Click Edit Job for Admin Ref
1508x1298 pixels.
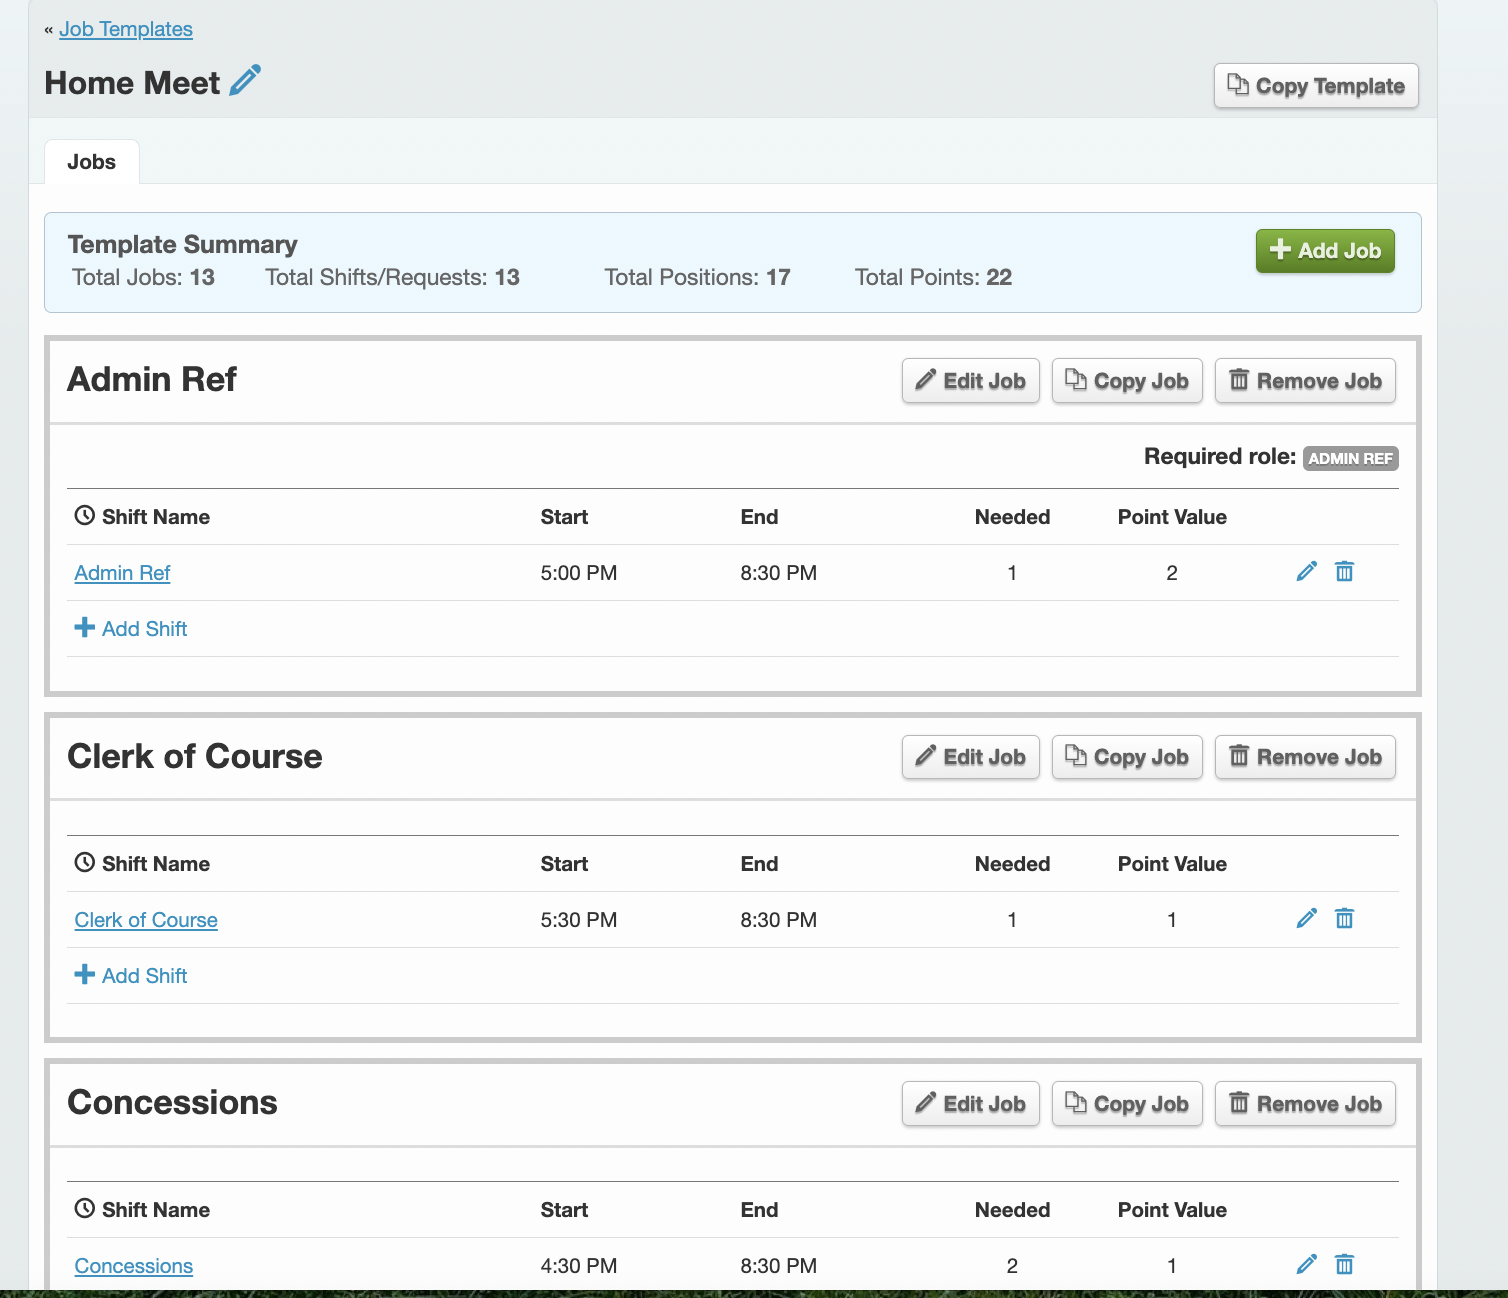tap(970, 381)
